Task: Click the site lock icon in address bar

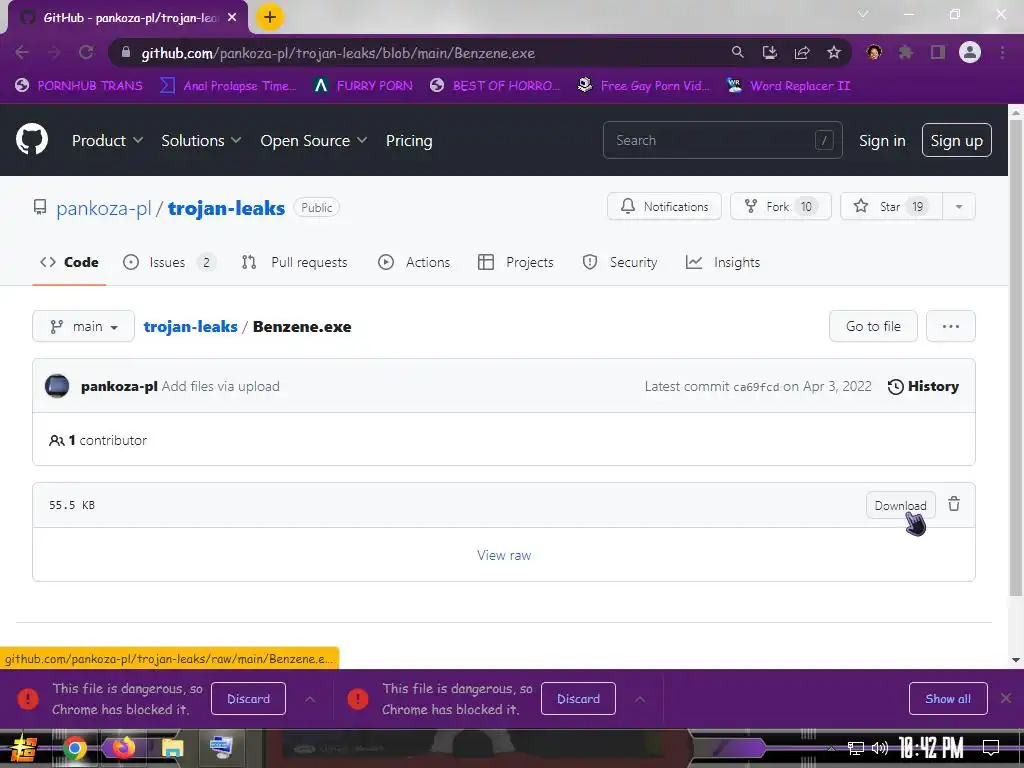Action: tap(126, 52)
